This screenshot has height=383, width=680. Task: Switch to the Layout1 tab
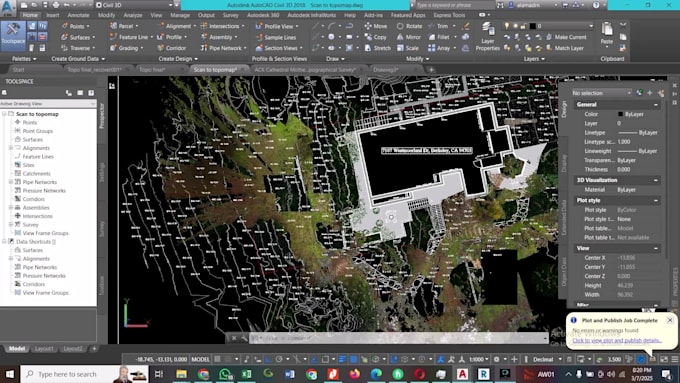coord(44,348)
